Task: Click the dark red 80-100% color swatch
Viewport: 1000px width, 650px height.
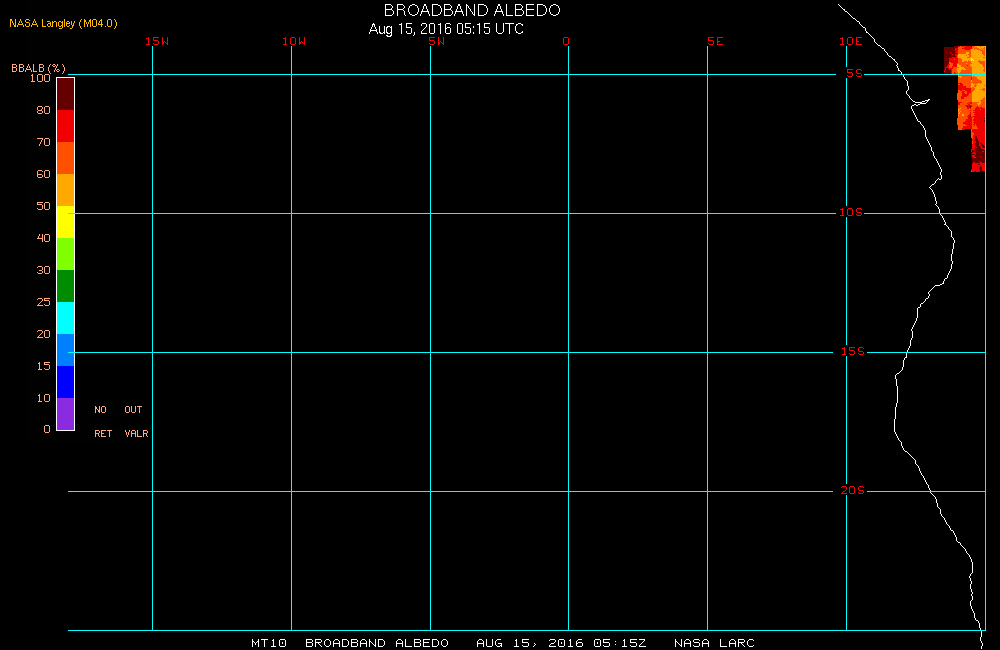Action: (66, 94)
